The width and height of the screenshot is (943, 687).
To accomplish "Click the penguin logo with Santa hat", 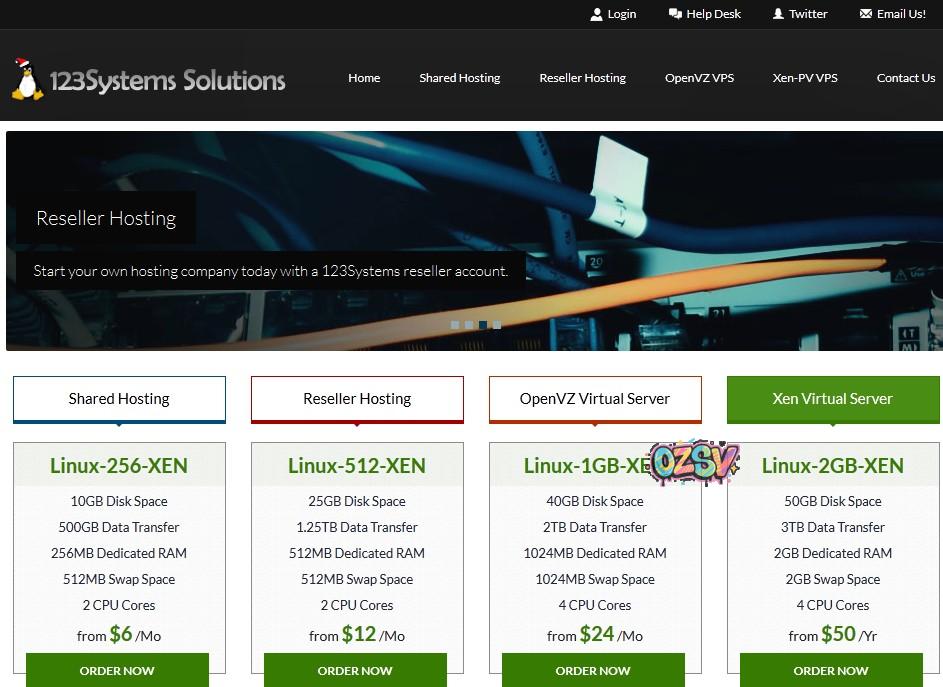I will click(28, 79).
